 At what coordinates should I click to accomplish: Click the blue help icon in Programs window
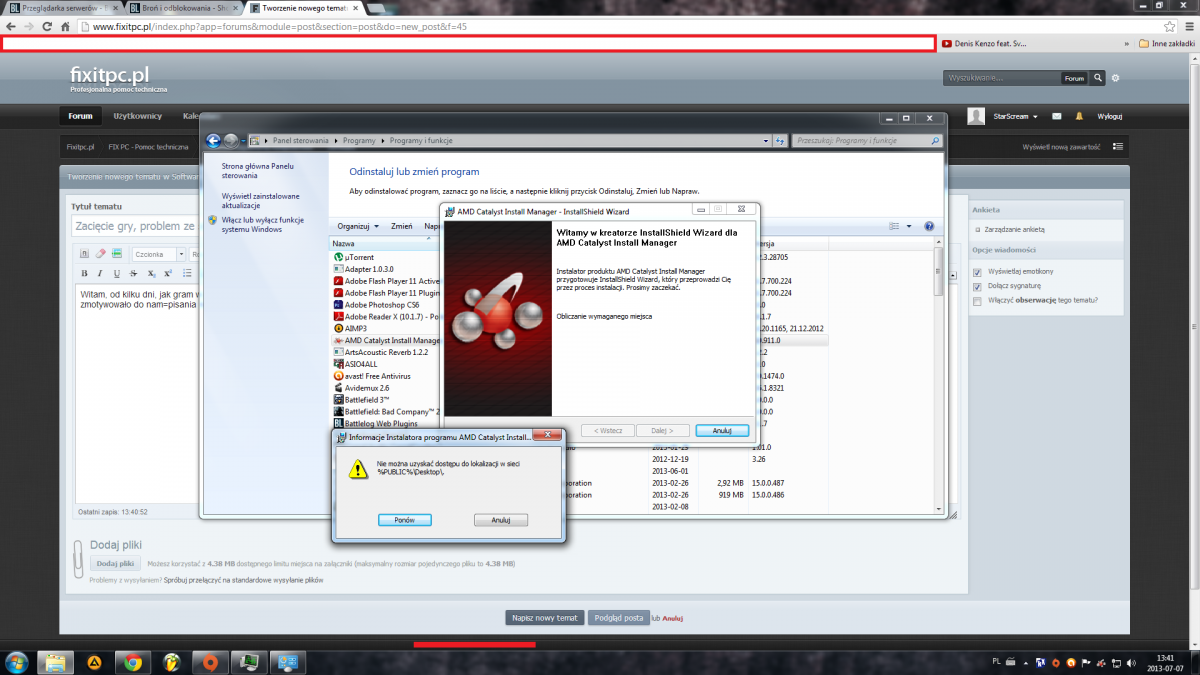[929, 226]
